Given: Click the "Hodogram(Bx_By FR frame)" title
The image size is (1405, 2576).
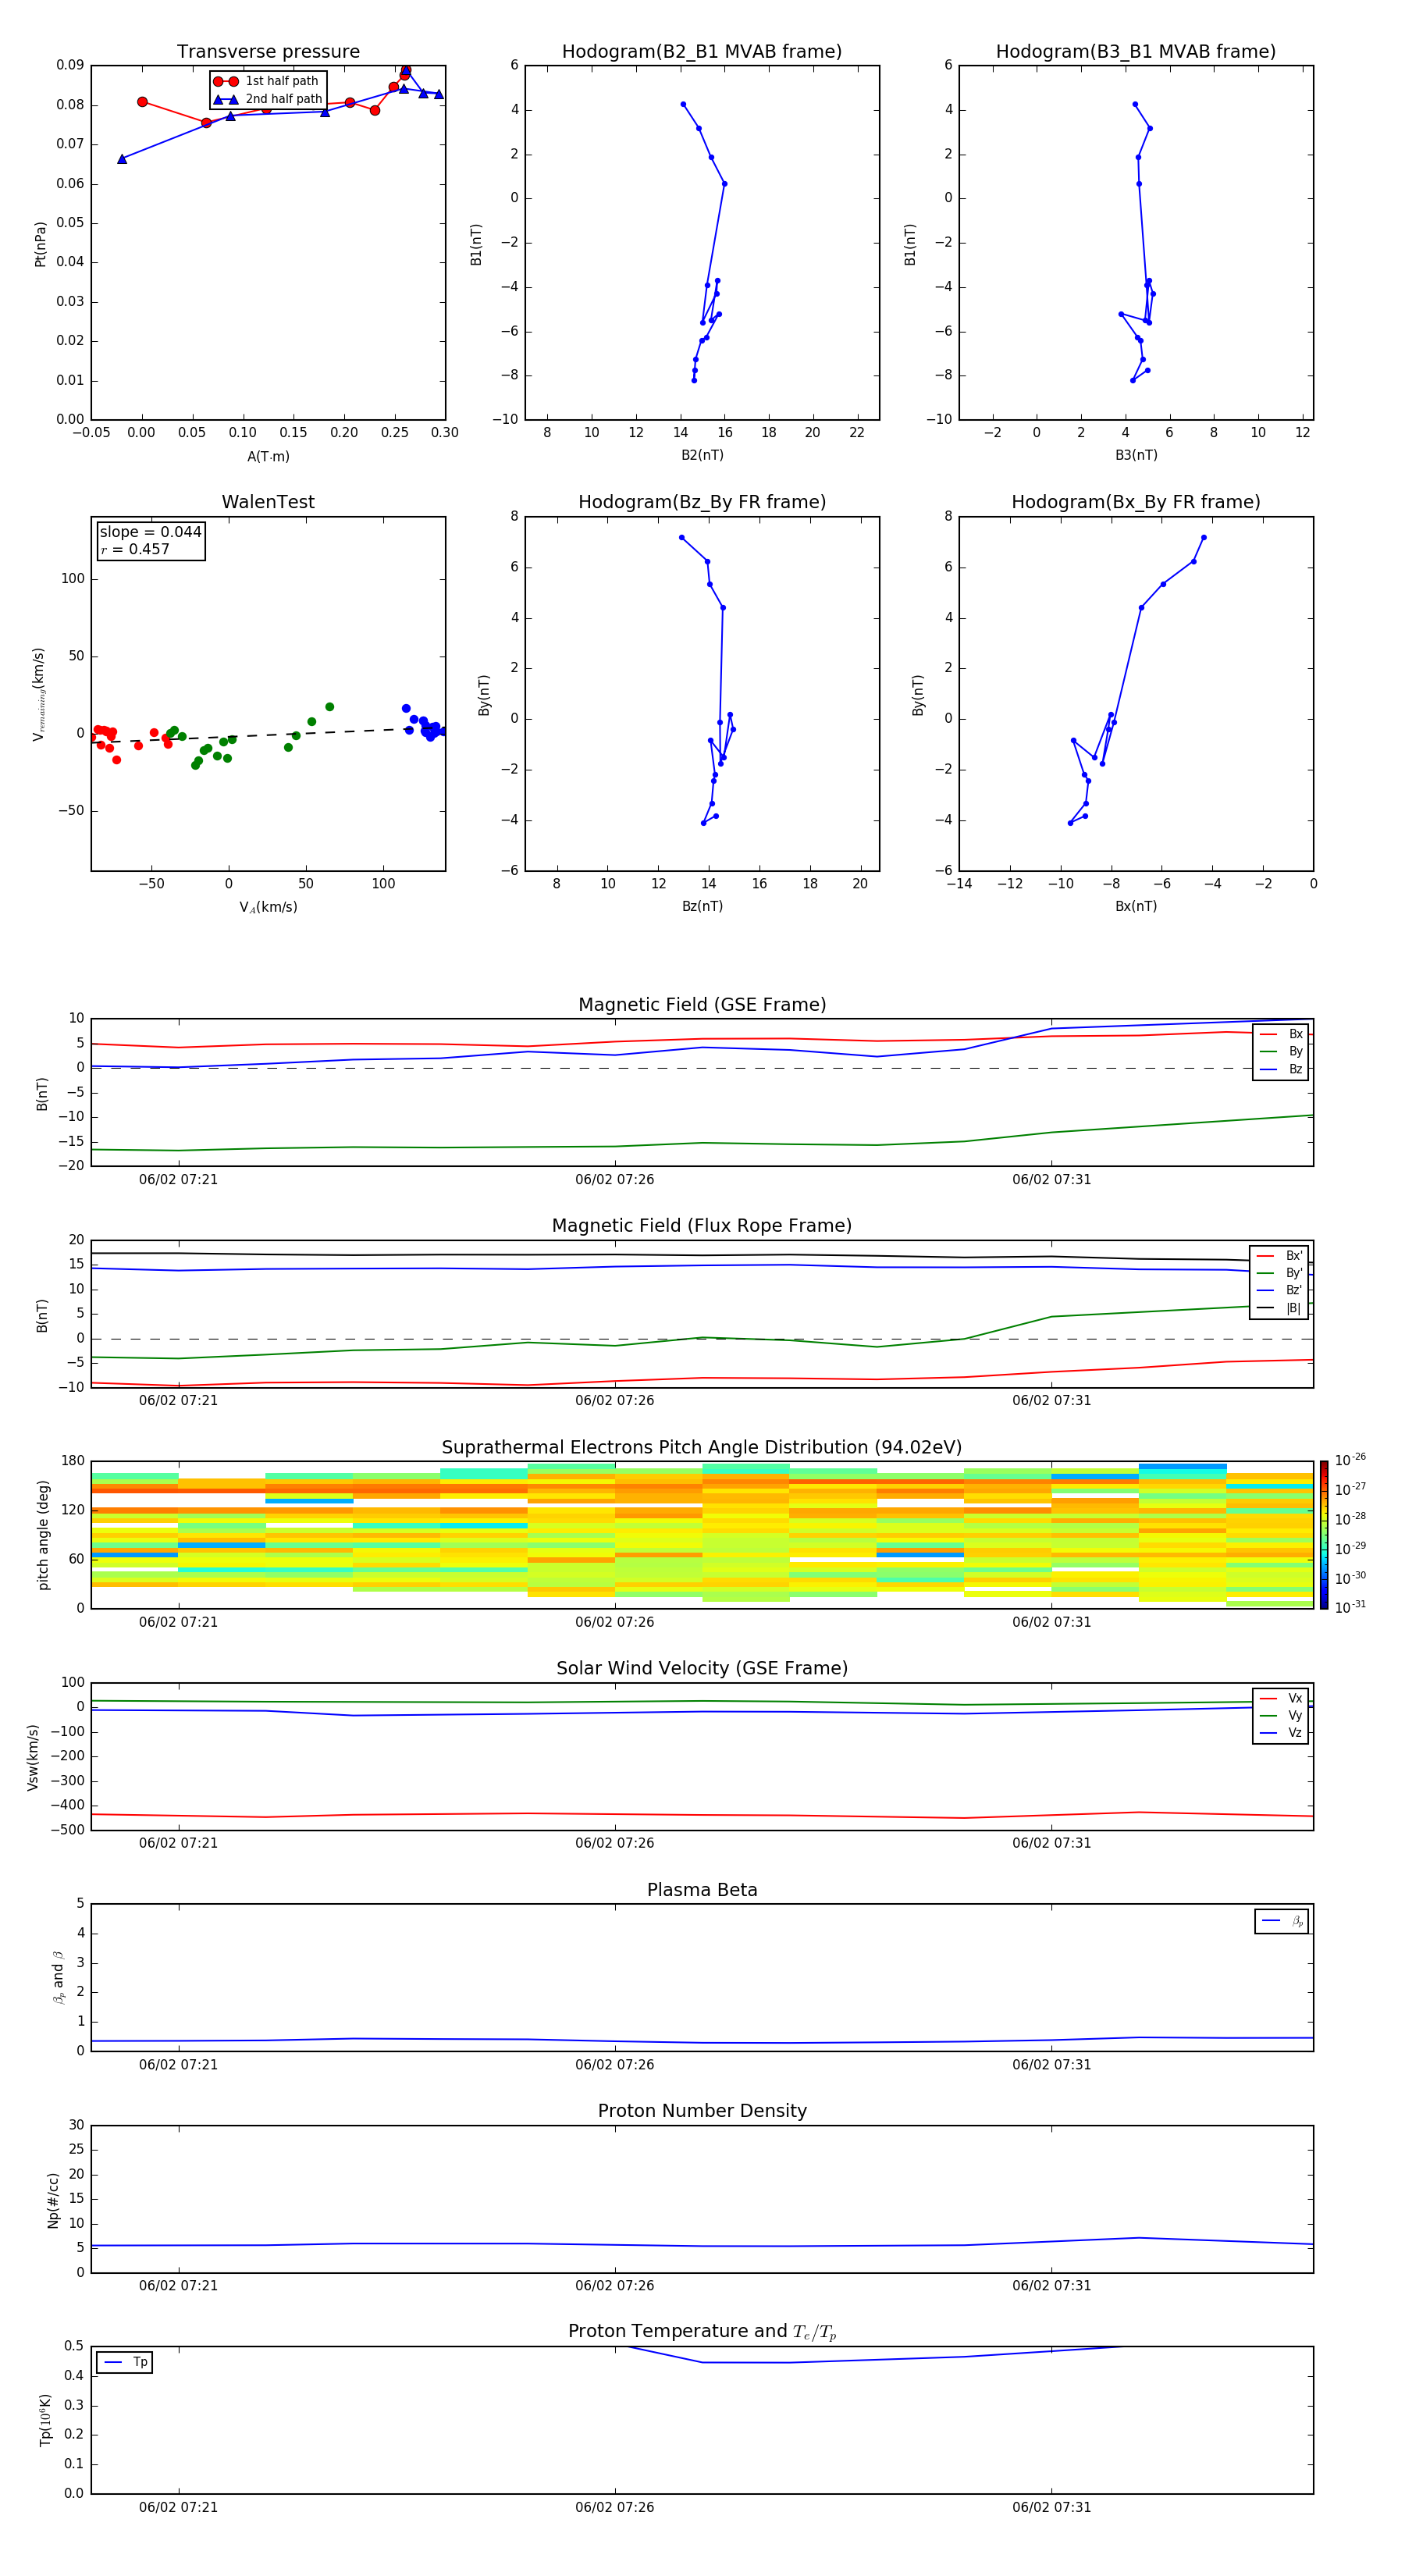Looking at the screenshot, I should [x=1136, y=502].
